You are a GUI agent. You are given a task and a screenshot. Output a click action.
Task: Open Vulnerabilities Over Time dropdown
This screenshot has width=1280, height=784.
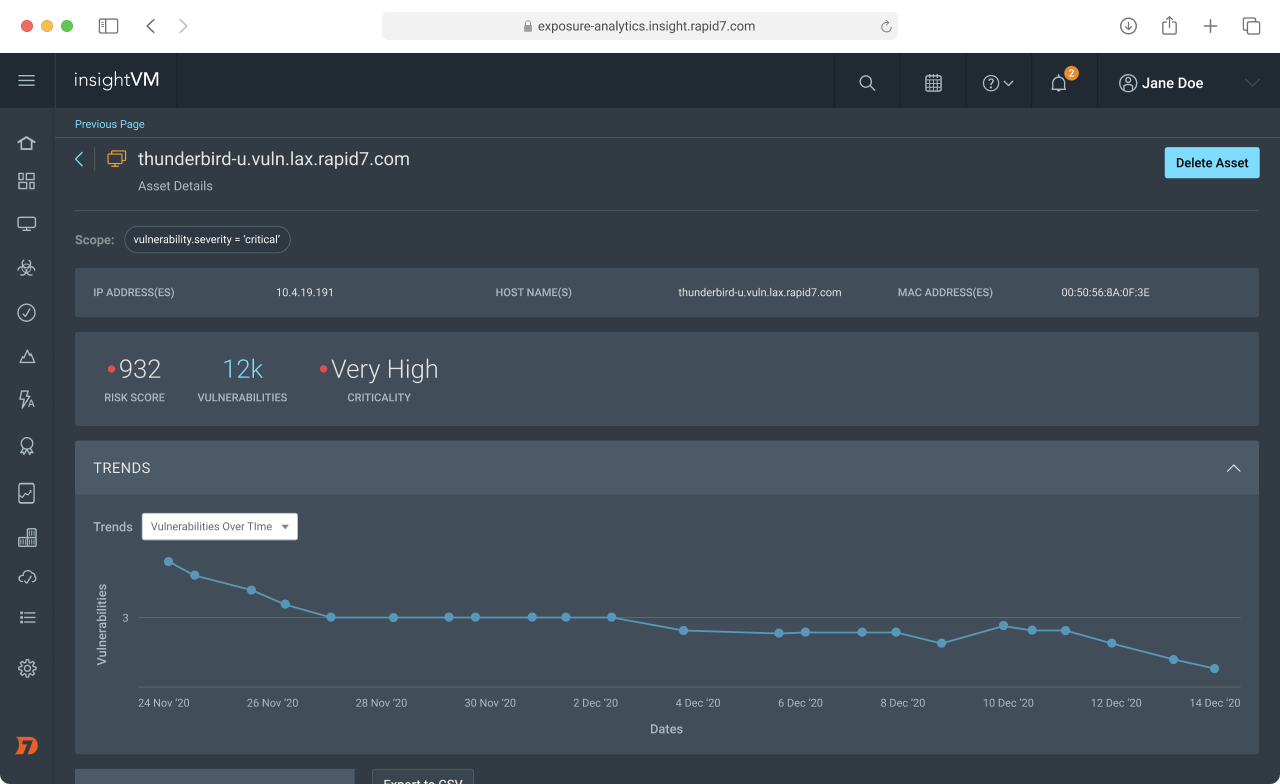click(220, 527)
